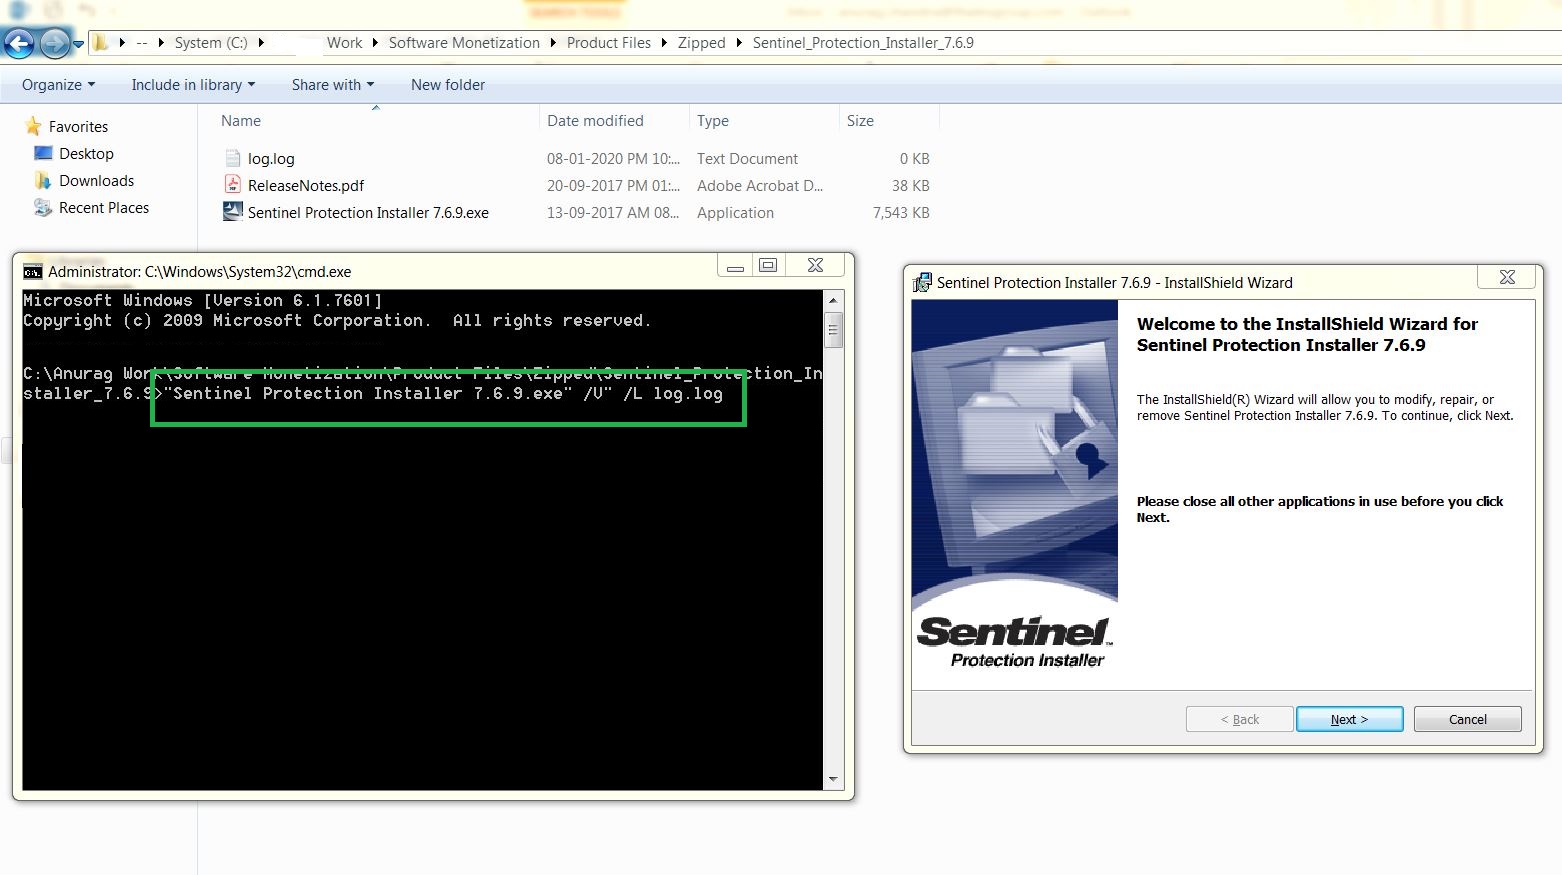Create a new folder using New folder

(x=447, y=85)
